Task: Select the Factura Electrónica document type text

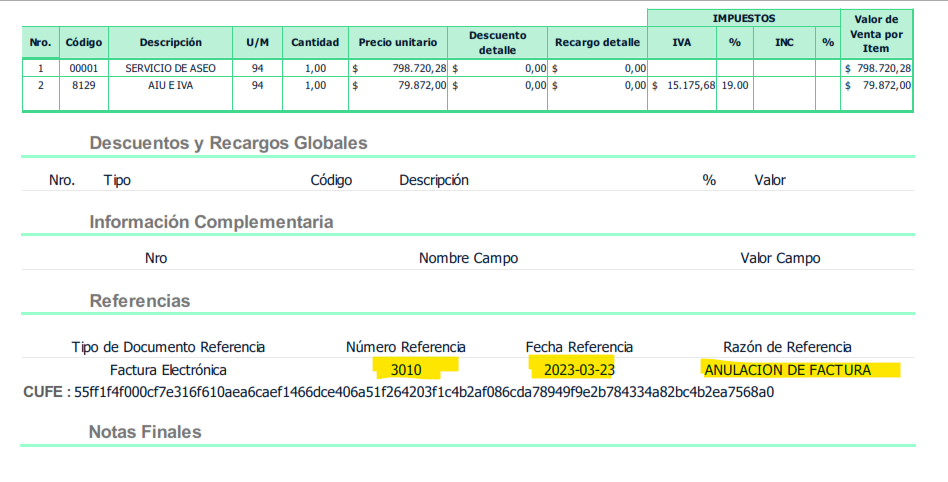Action: click(x=168, y=370)
